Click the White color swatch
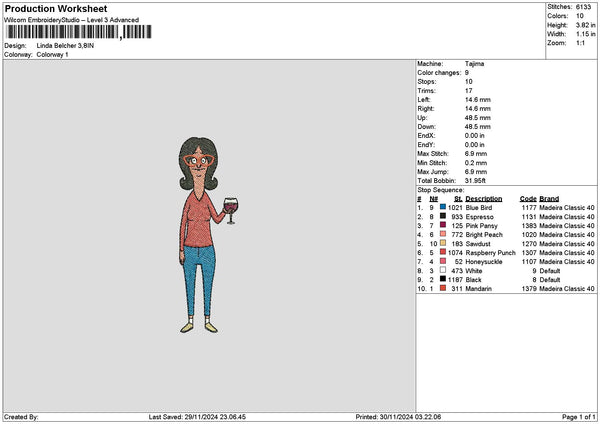 coord(443,270)
